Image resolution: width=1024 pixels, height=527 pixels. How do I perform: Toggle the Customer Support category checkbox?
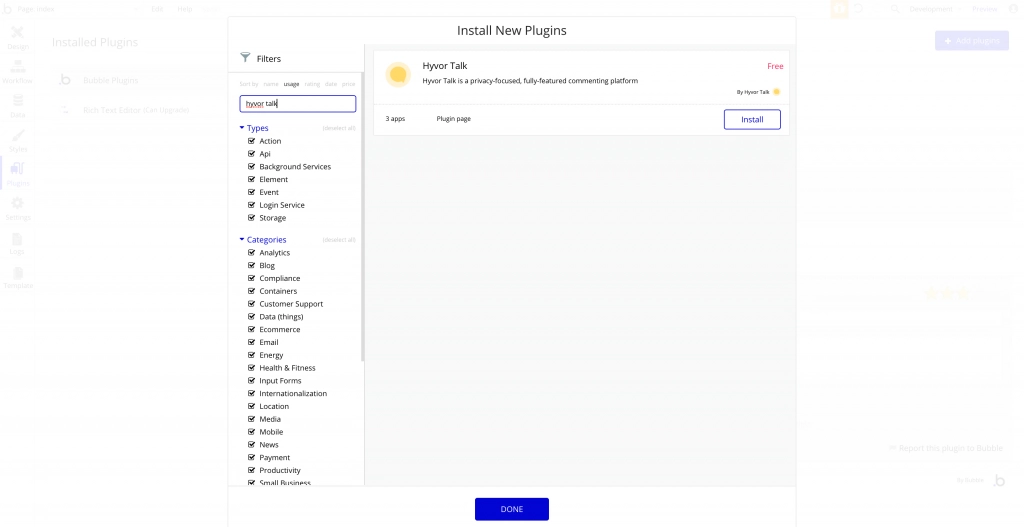(251, 303)
